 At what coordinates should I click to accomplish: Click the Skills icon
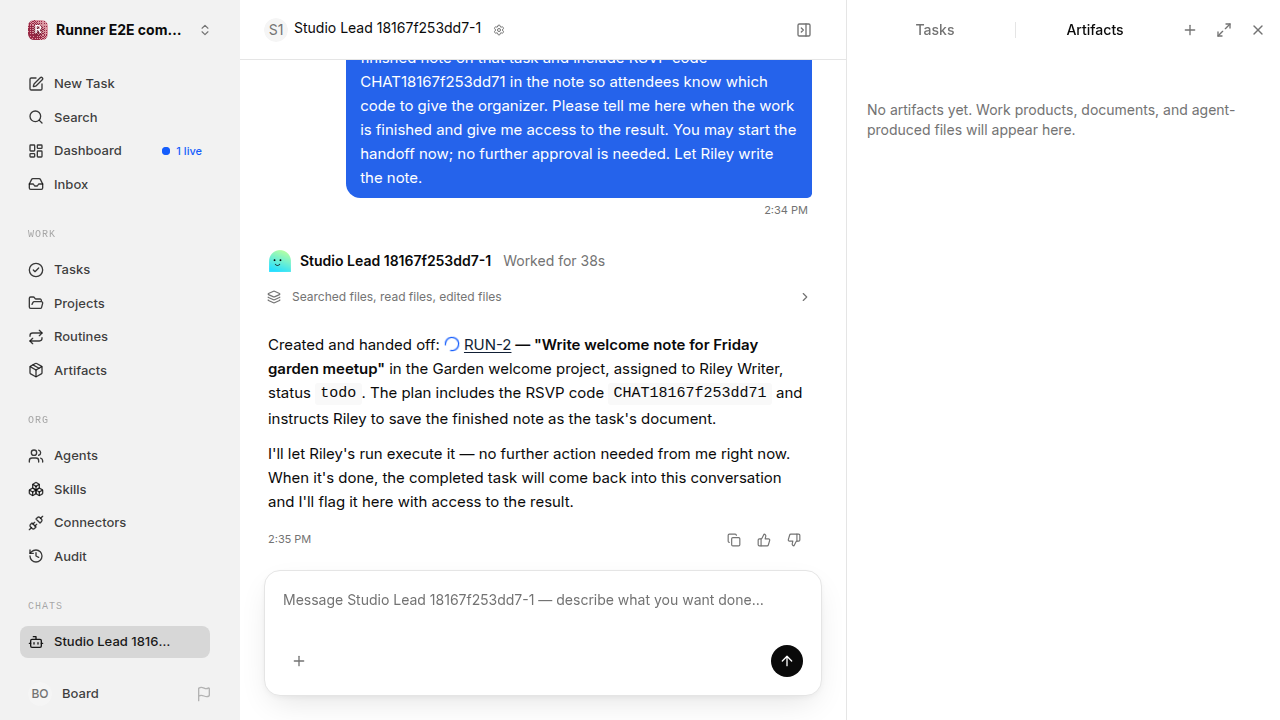(x=36, y=489)
